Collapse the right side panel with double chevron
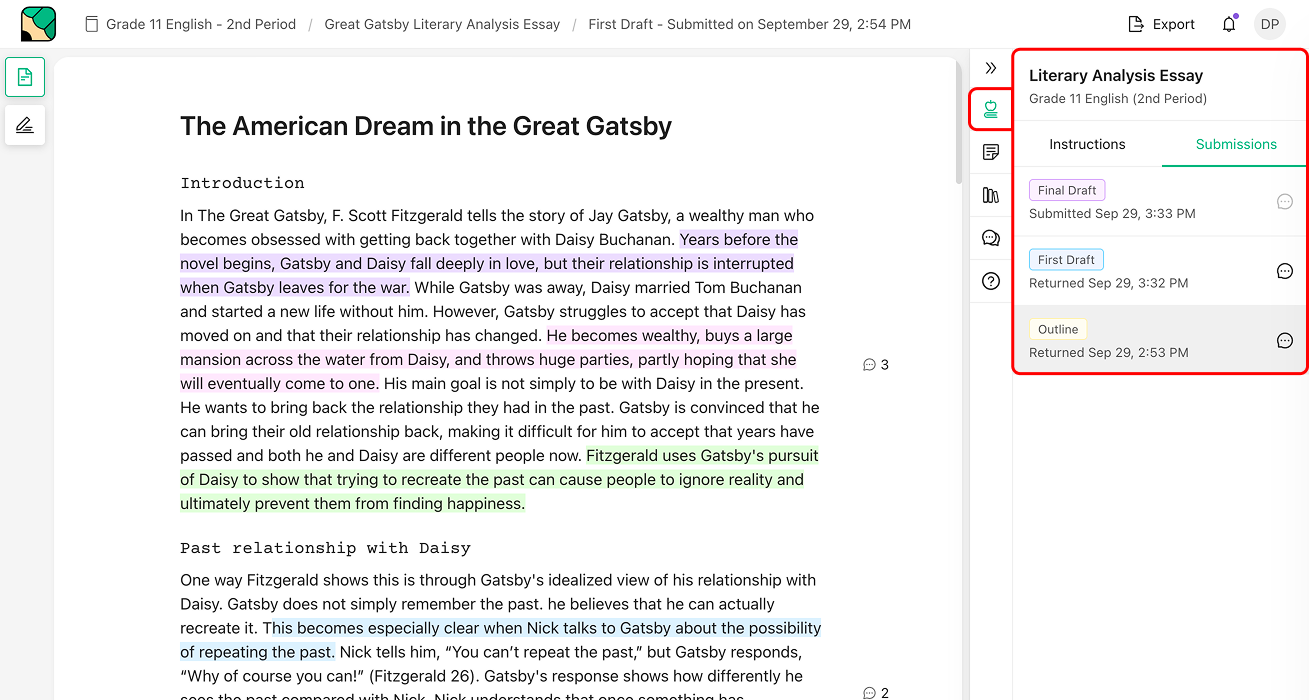1309x700 pixels. 991,68
